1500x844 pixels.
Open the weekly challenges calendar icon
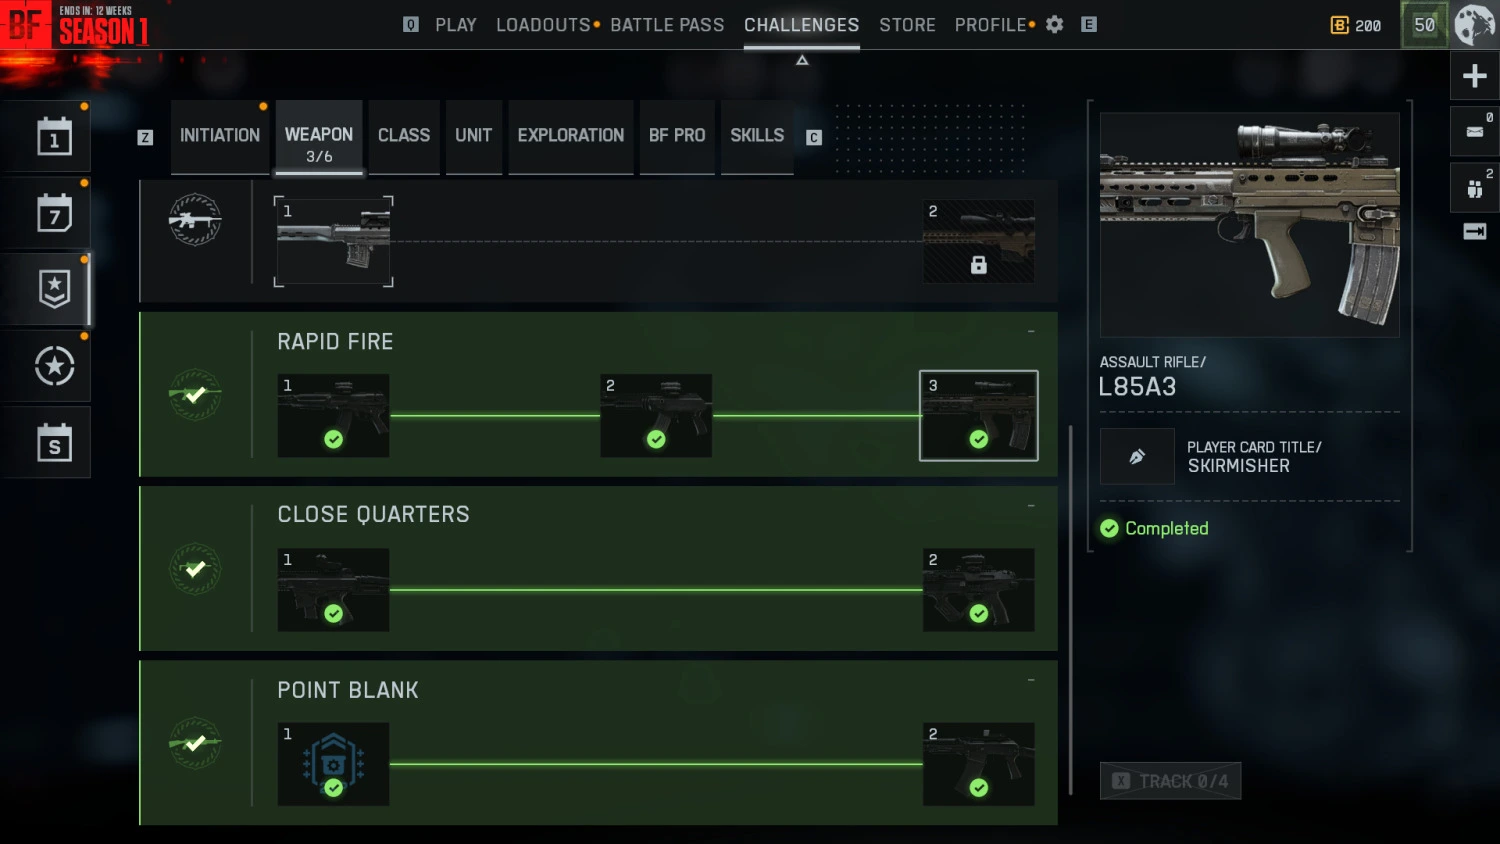pos(54,213)
